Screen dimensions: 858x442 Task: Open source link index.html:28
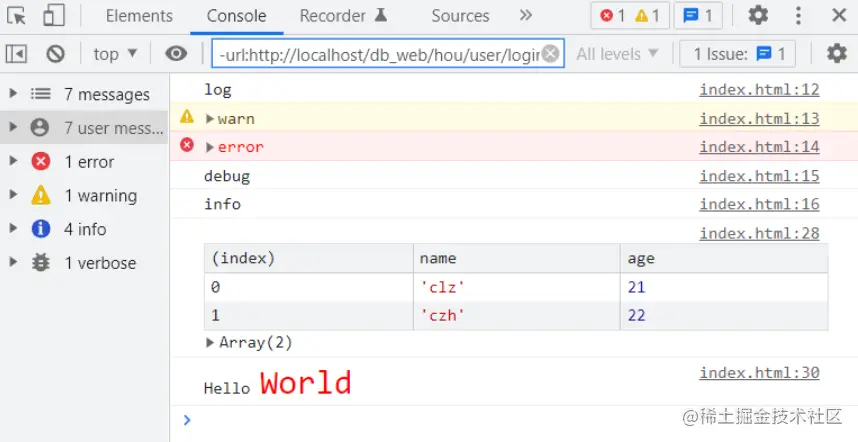760,234
